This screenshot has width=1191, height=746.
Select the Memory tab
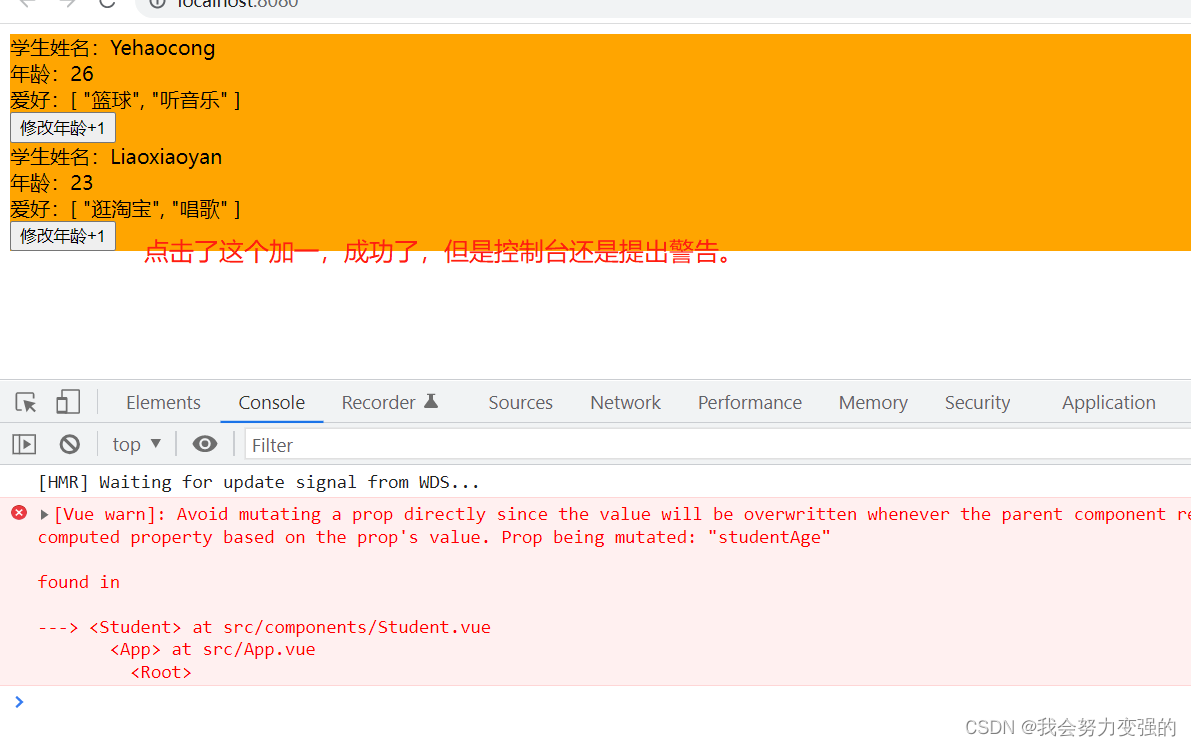coord(873,403)
